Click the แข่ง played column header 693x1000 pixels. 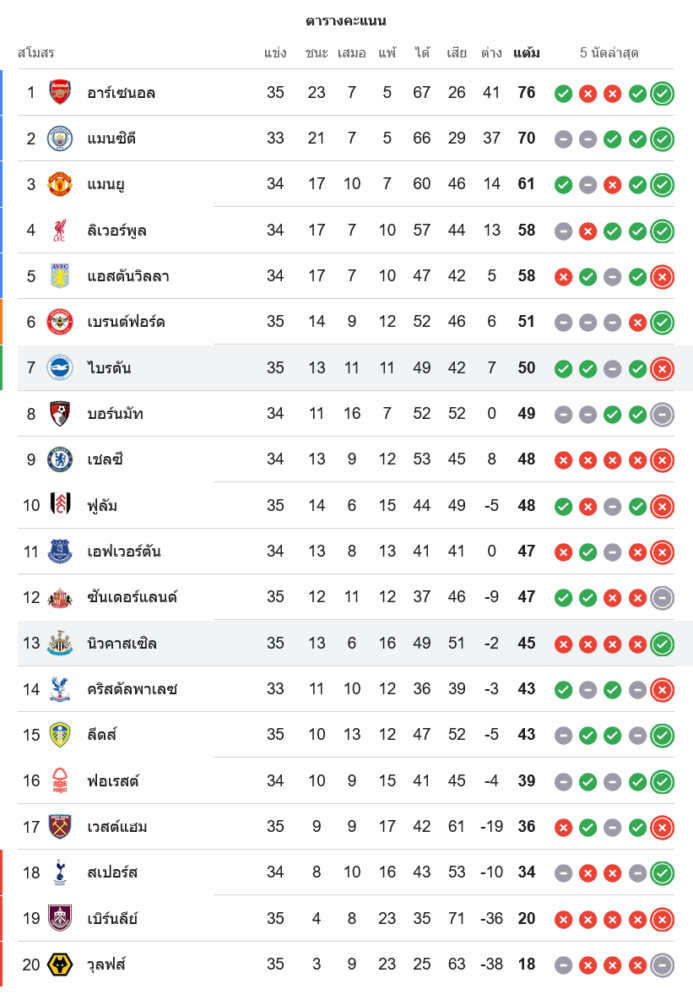click(x=275, y=53)
